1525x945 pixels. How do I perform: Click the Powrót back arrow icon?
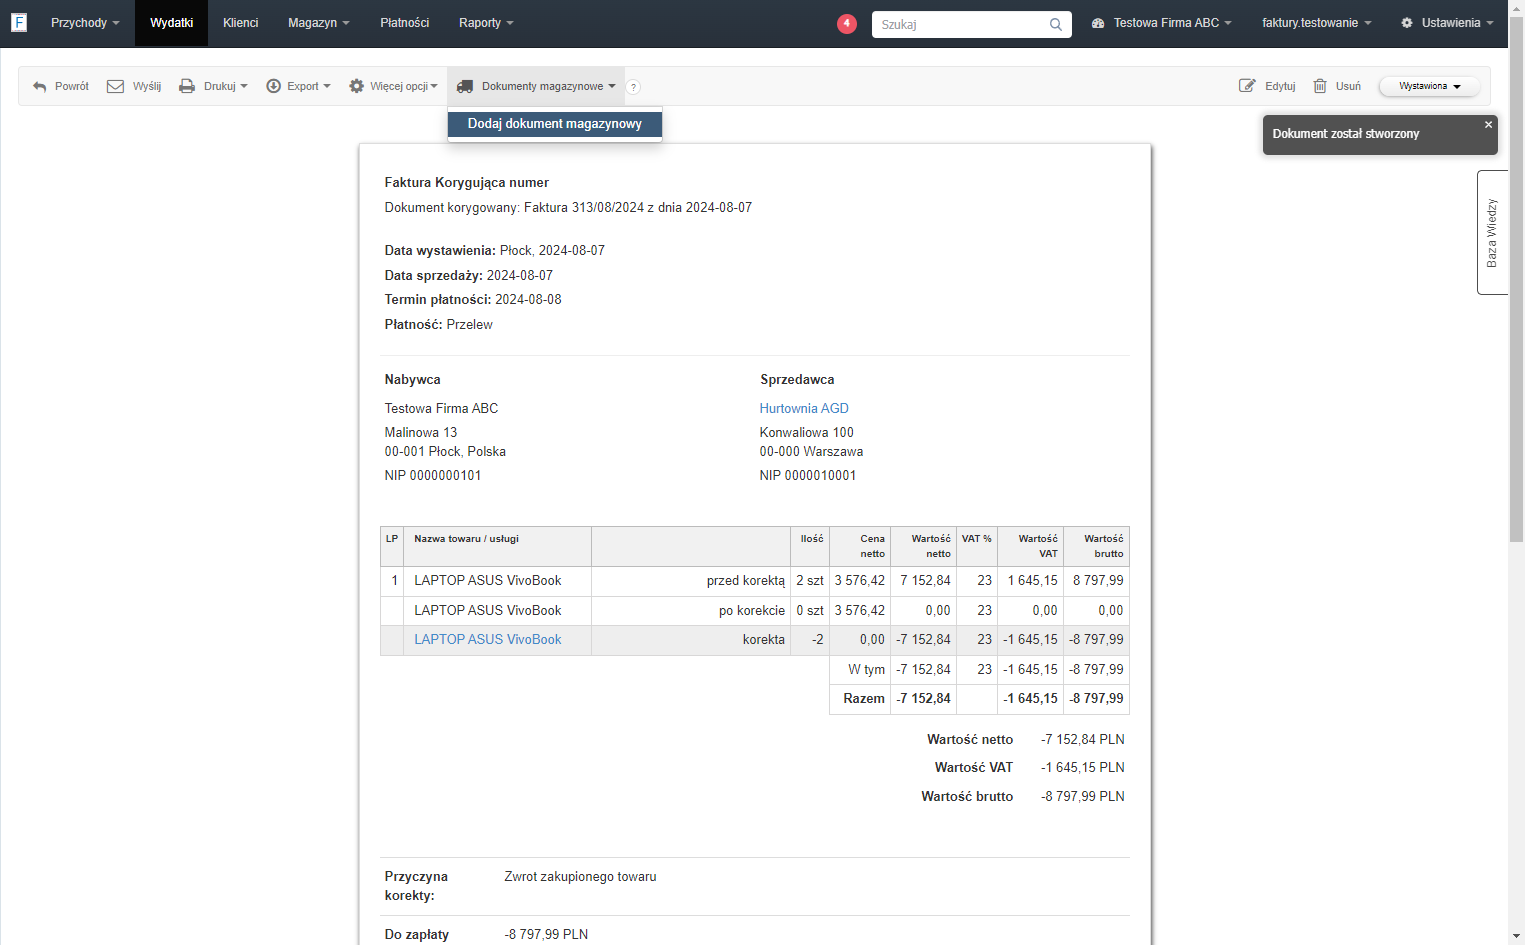40,87
